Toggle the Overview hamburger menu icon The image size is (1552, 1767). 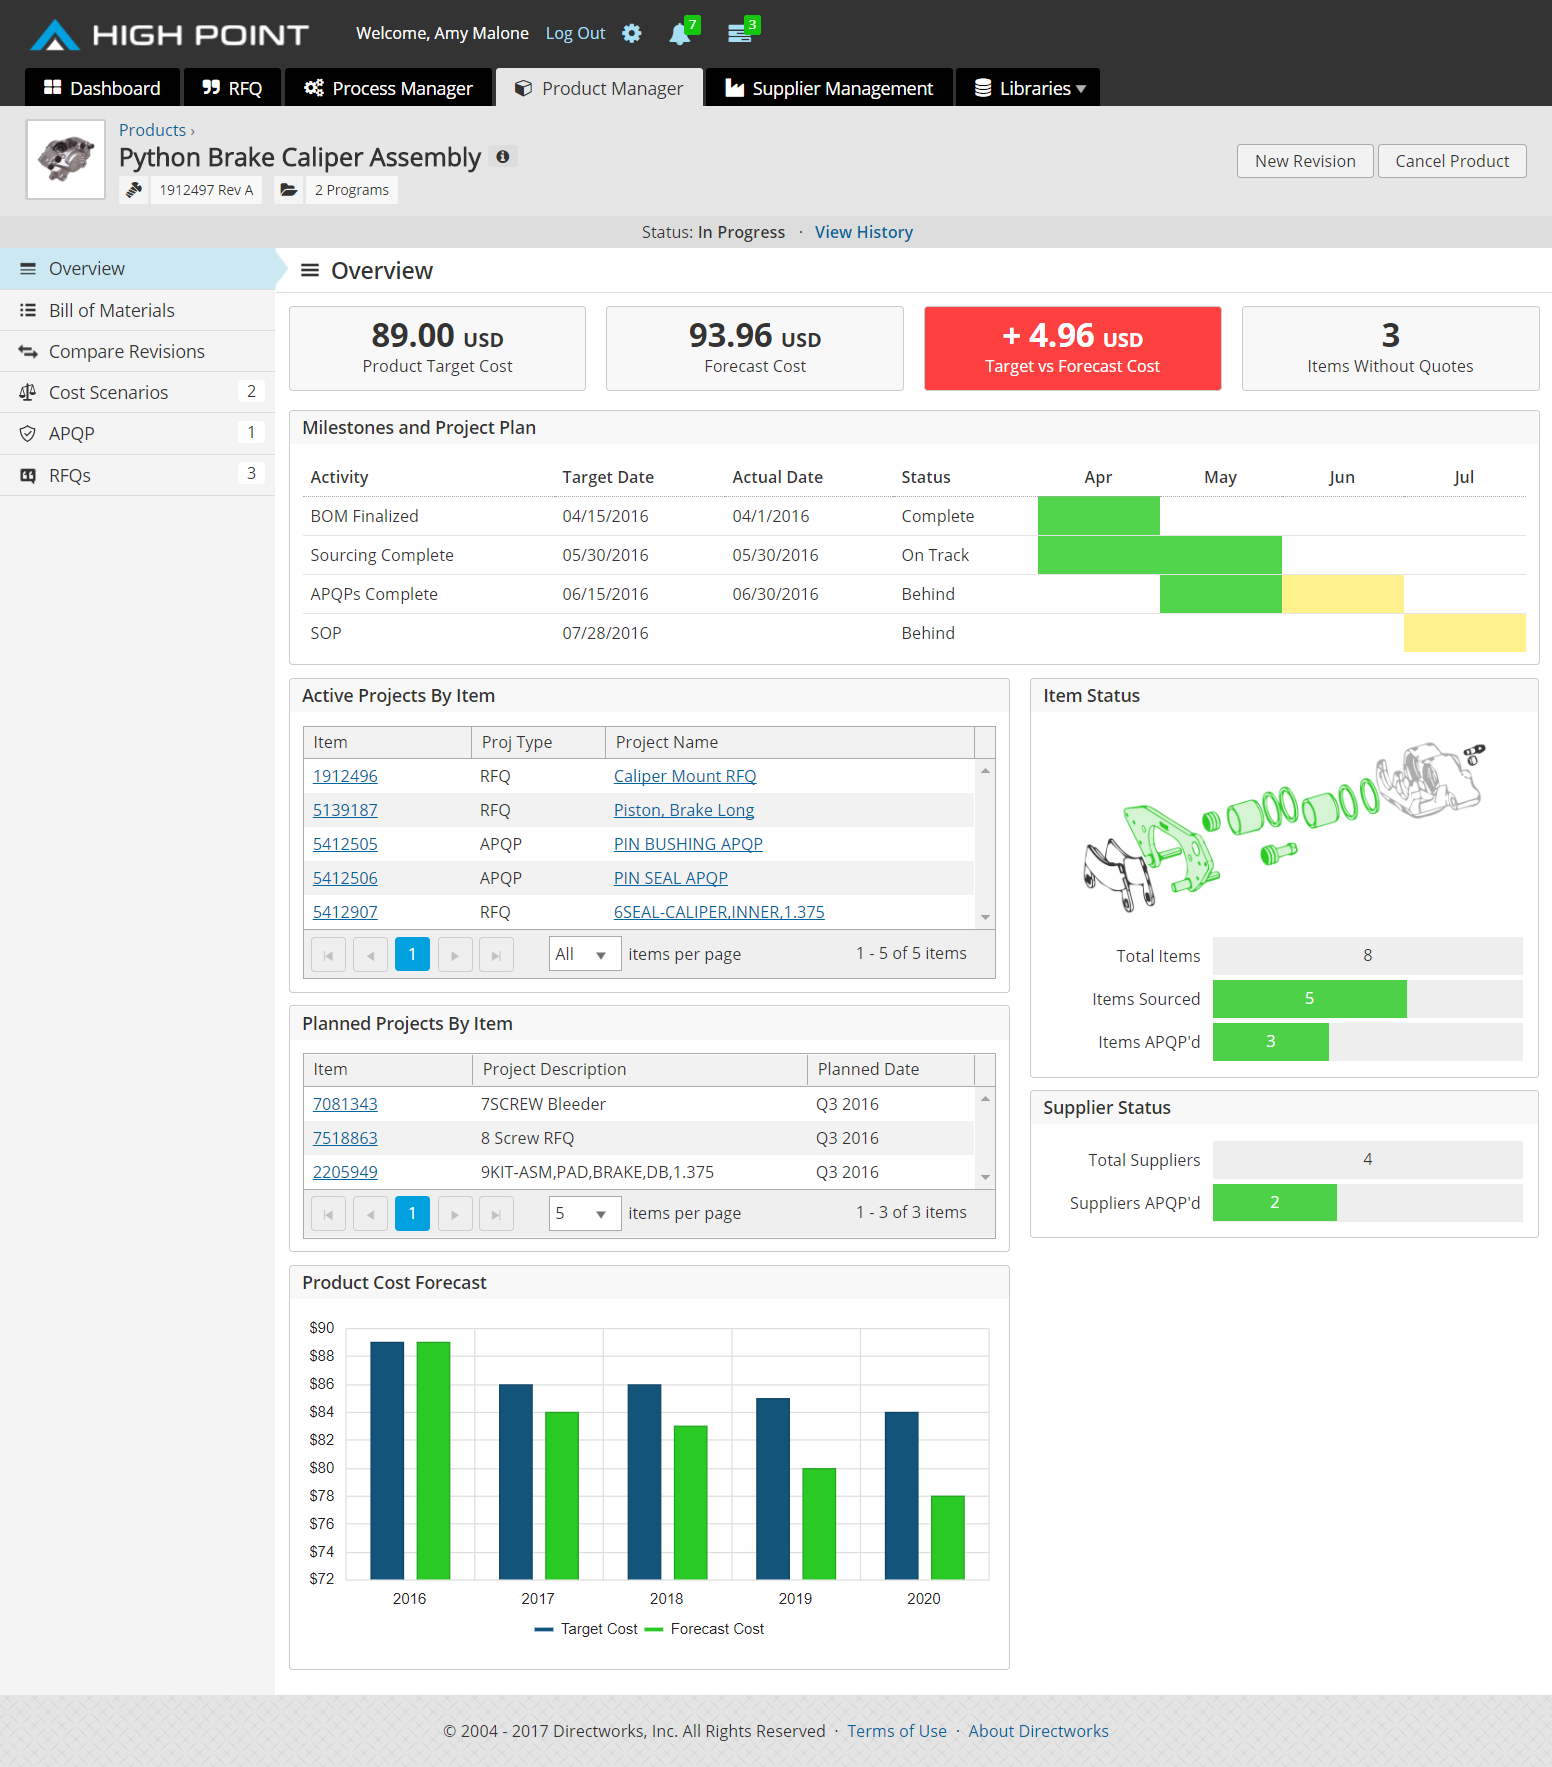[x=310, y=271]
